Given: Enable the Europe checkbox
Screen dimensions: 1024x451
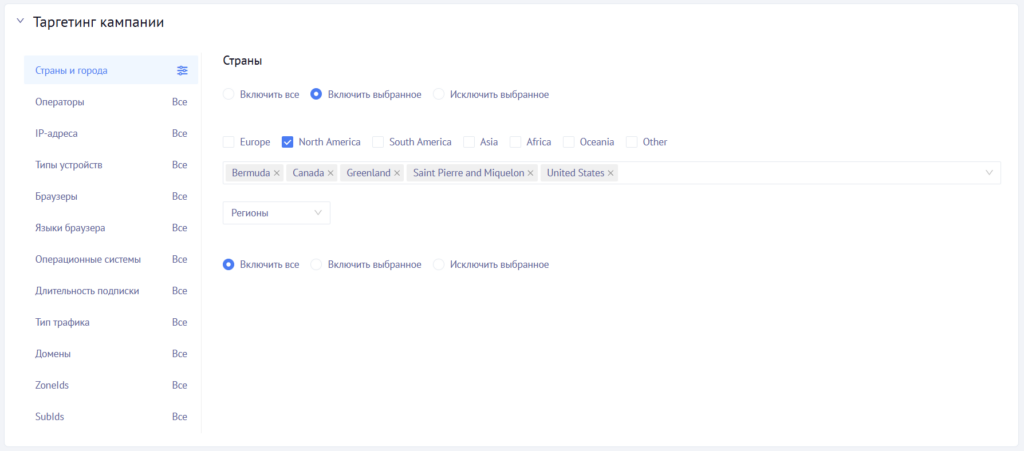Looking at the screenshot, I should pos(229,142).
